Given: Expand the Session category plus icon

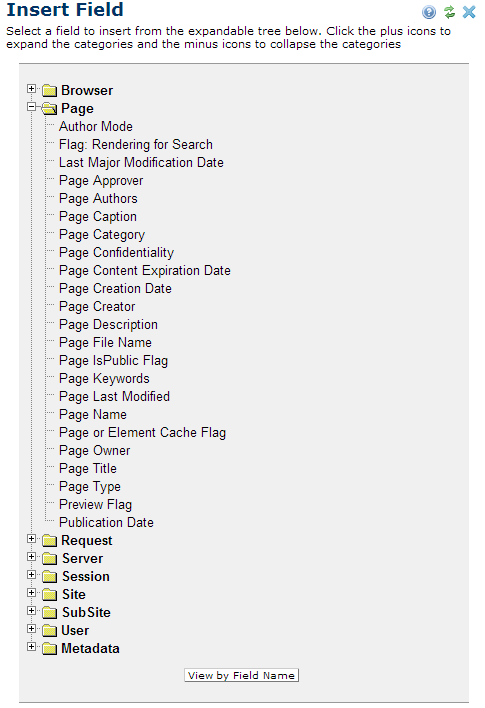Looking at the screenshot, I should 31,575.
